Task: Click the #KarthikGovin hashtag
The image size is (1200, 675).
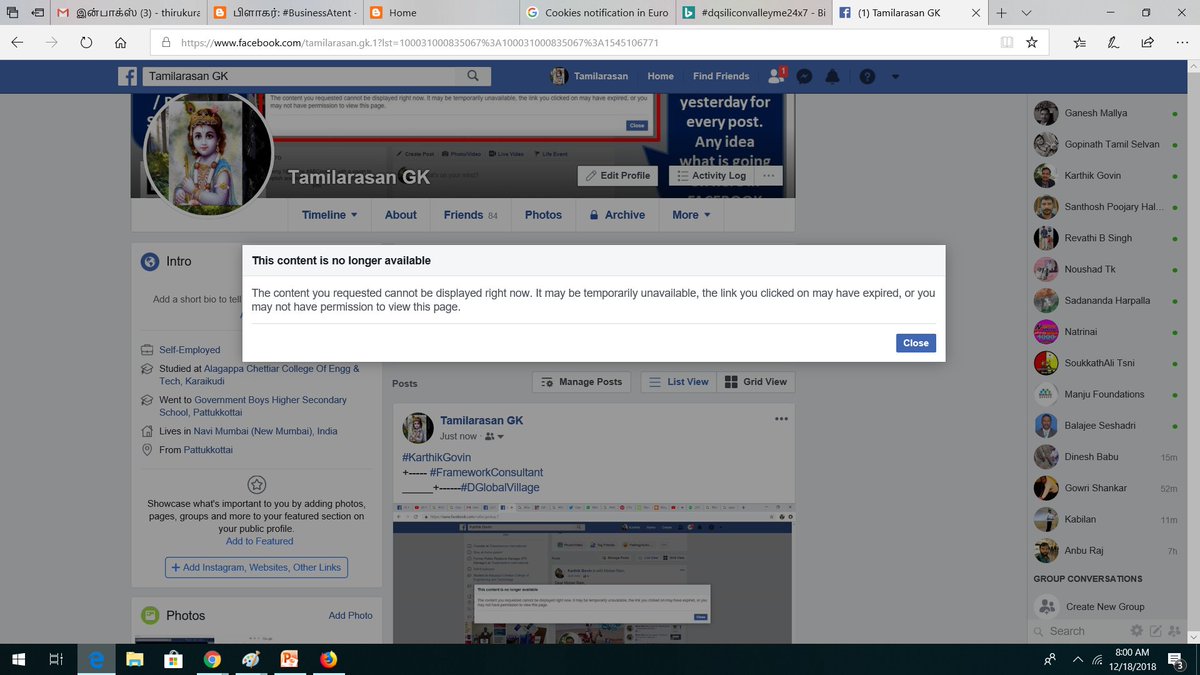Action: click(436, 457)
